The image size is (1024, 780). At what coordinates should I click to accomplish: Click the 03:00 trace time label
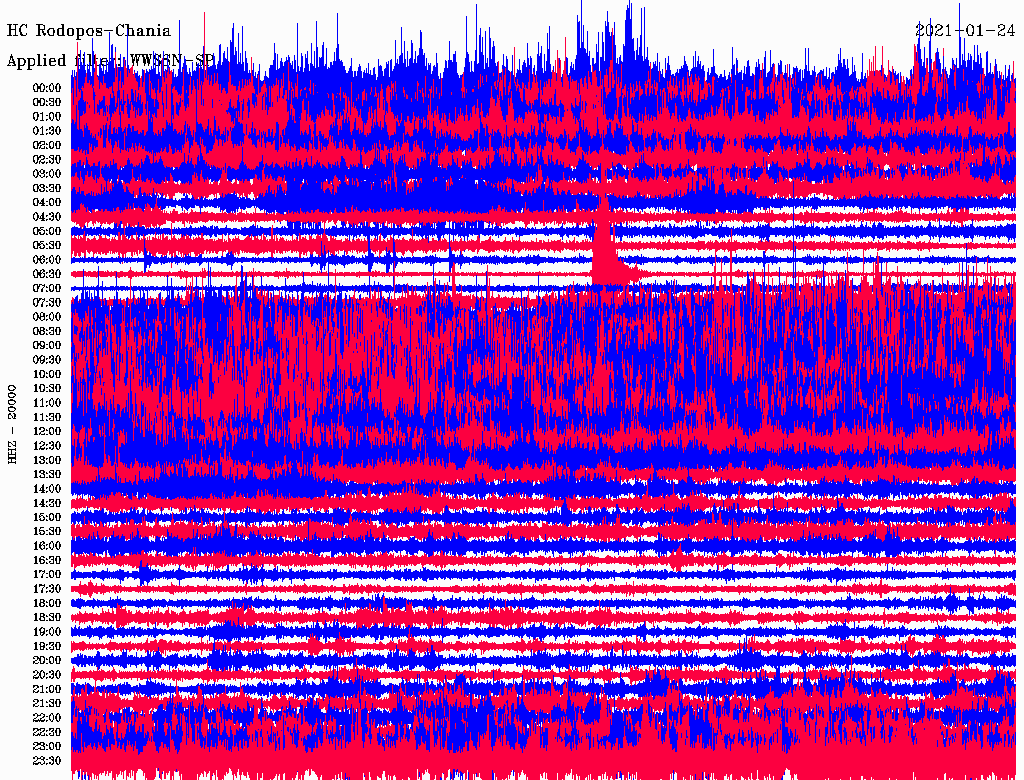[x=46, y=173]
